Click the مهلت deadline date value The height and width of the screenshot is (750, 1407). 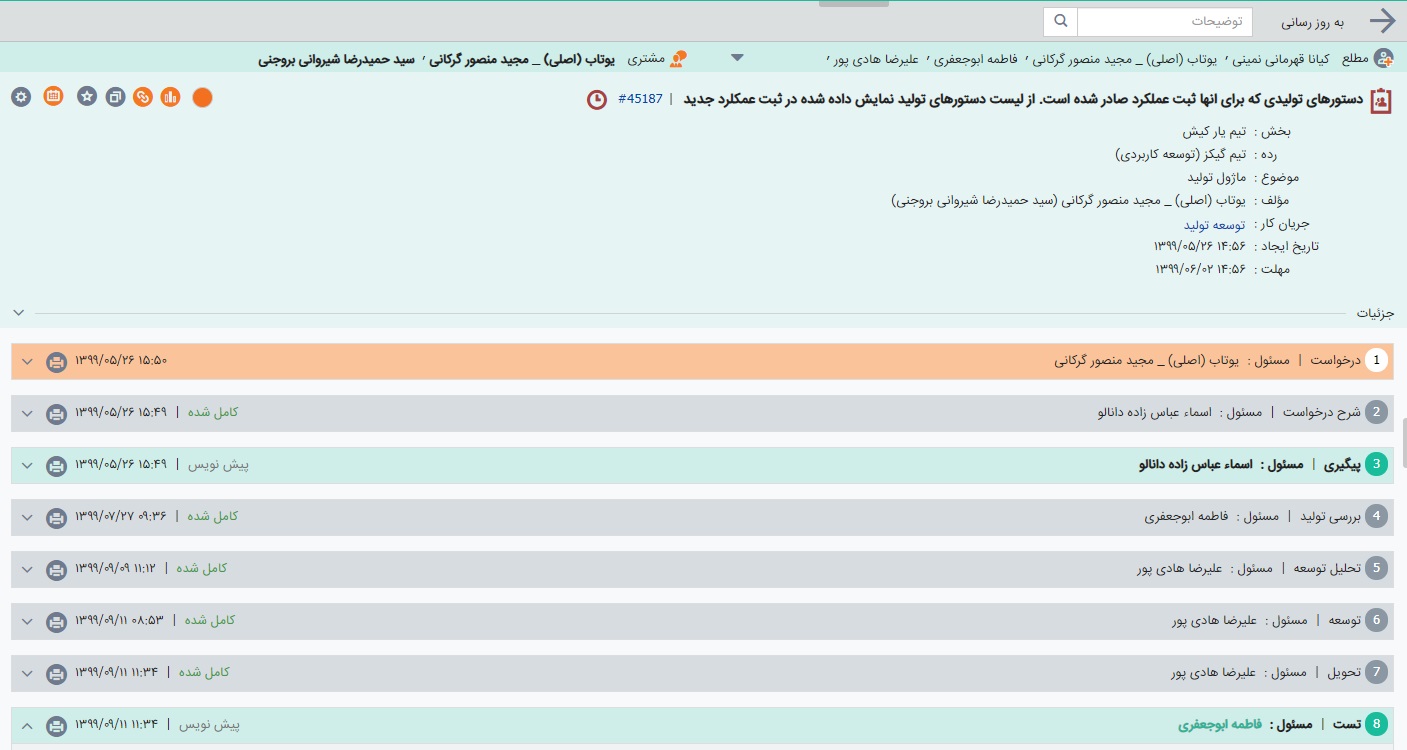pyautogui.click(x=1200, y=269)
